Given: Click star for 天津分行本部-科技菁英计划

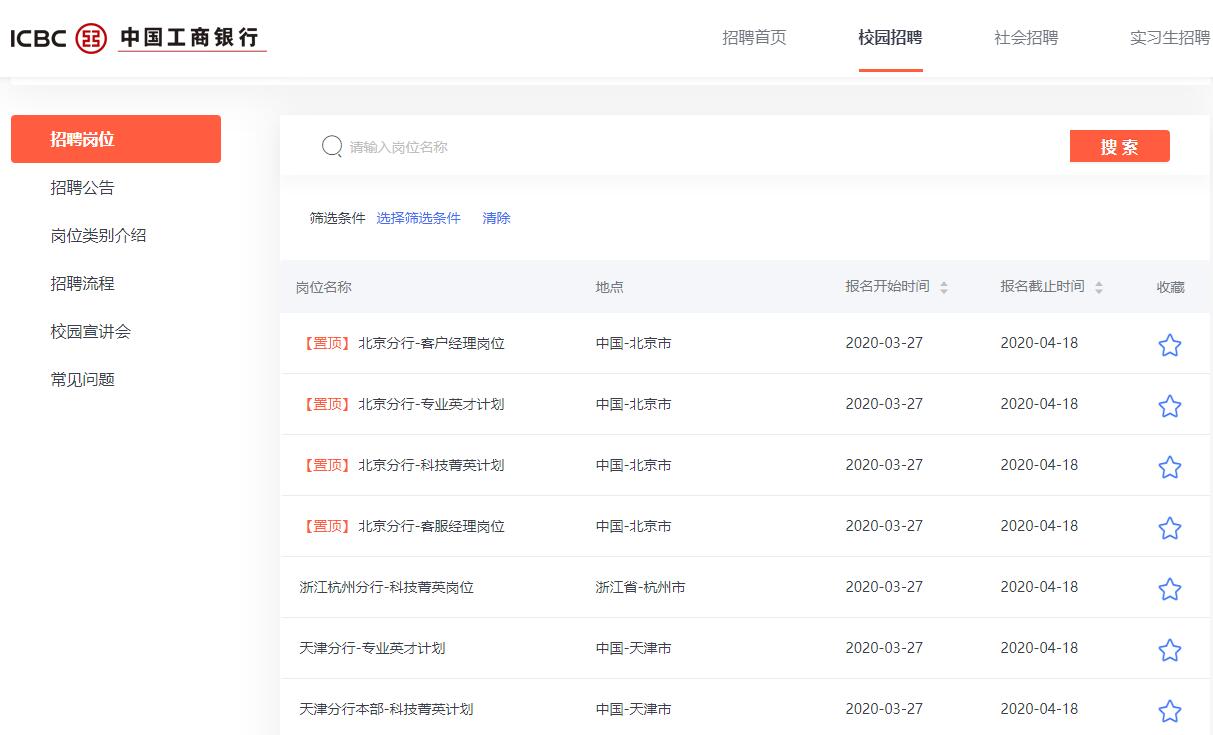Looking at the screenshot, I should [1169, 711].
